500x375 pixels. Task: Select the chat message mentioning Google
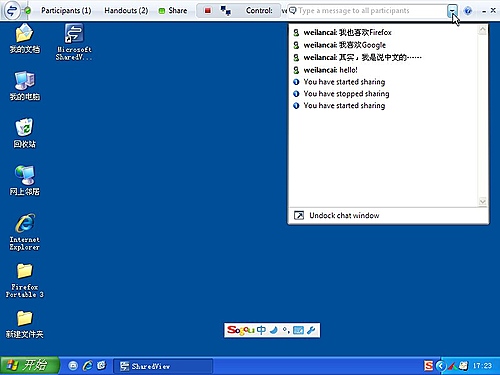[339, 45]
